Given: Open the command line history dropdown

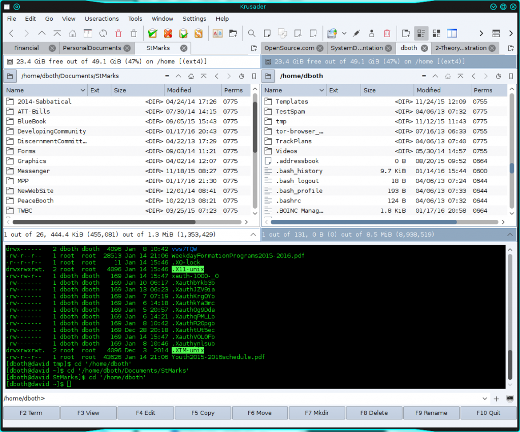Looking at the screenshot, I should [484, 398].
